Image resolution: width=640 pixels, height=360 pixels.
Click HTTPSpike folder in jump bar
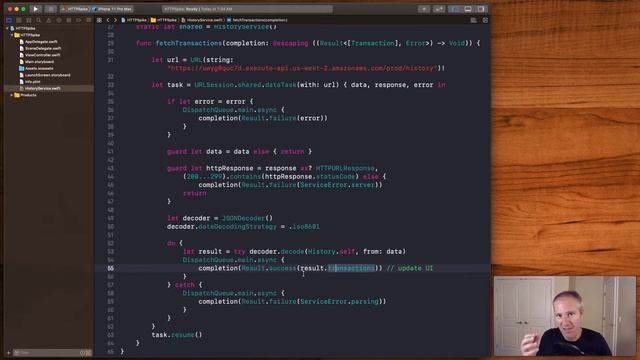click(x=164, y=20)
